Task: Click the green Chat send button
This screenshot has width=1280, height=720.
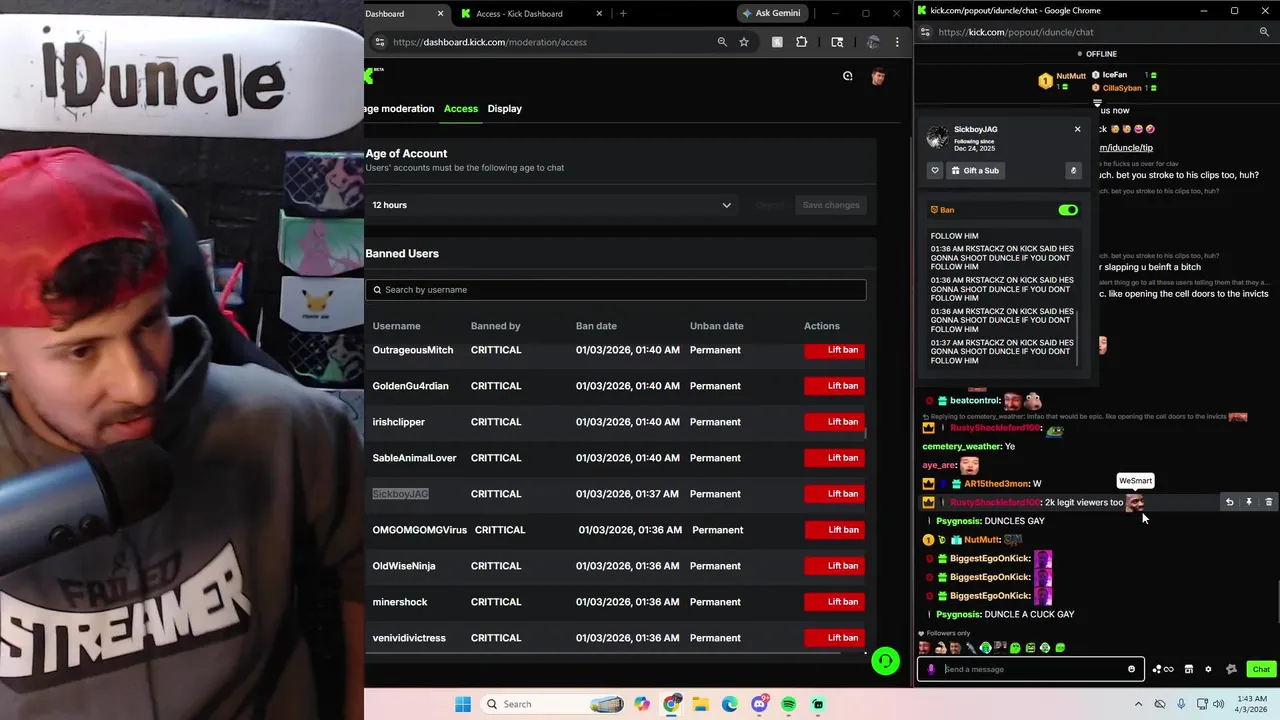Action: (1261, 669)
